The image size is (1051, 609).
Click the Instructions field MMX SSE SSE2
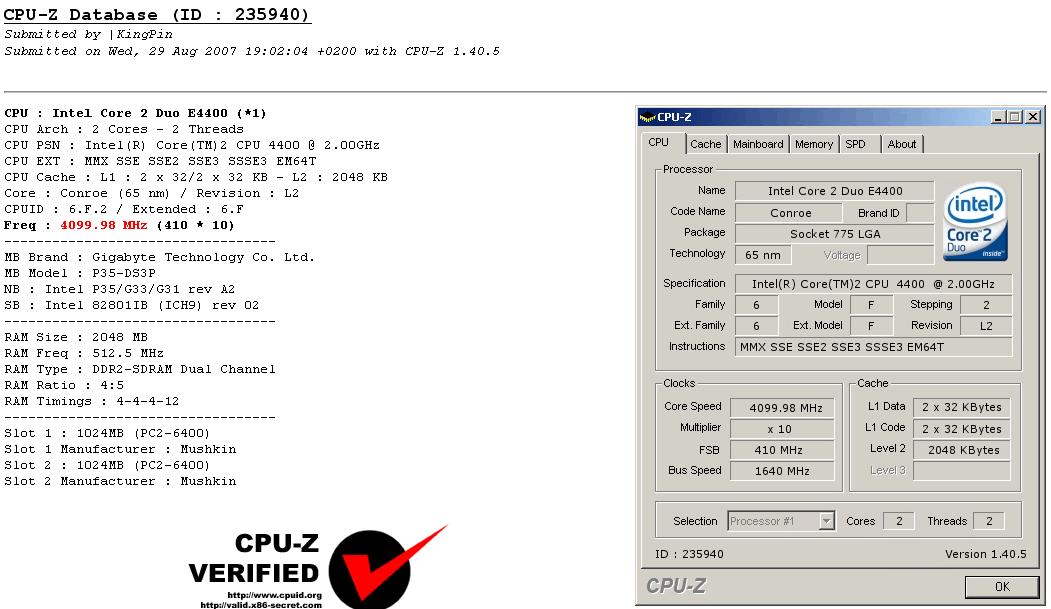pos(873,347)
